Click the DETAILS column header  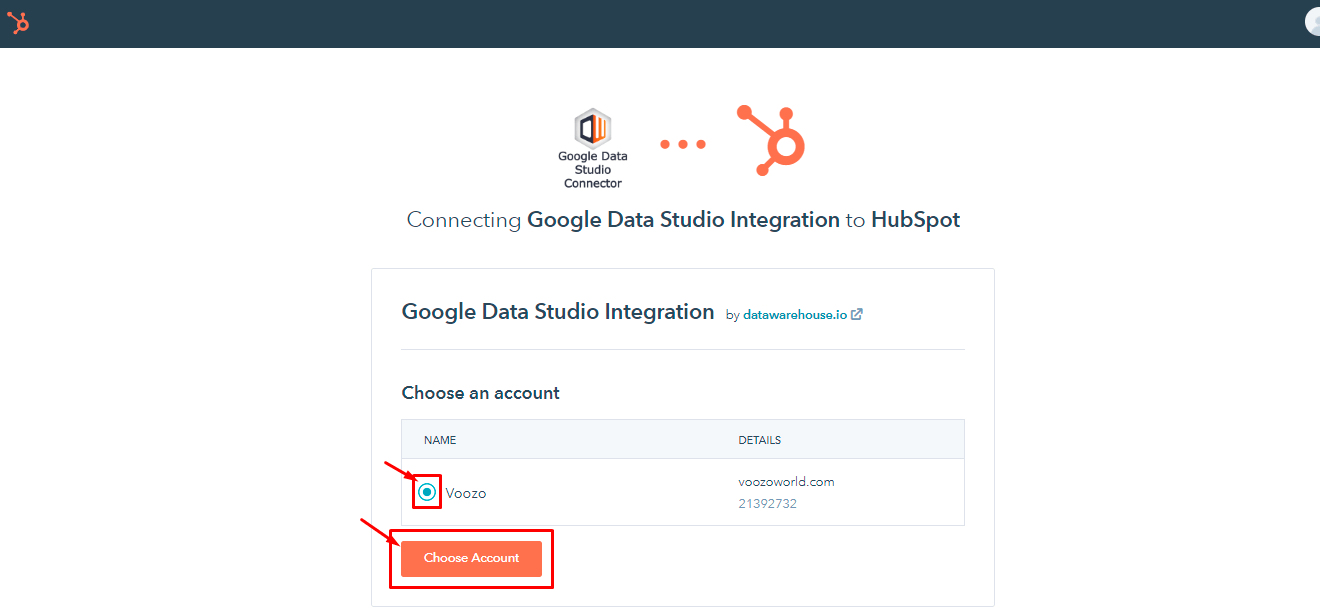[759, 440]
